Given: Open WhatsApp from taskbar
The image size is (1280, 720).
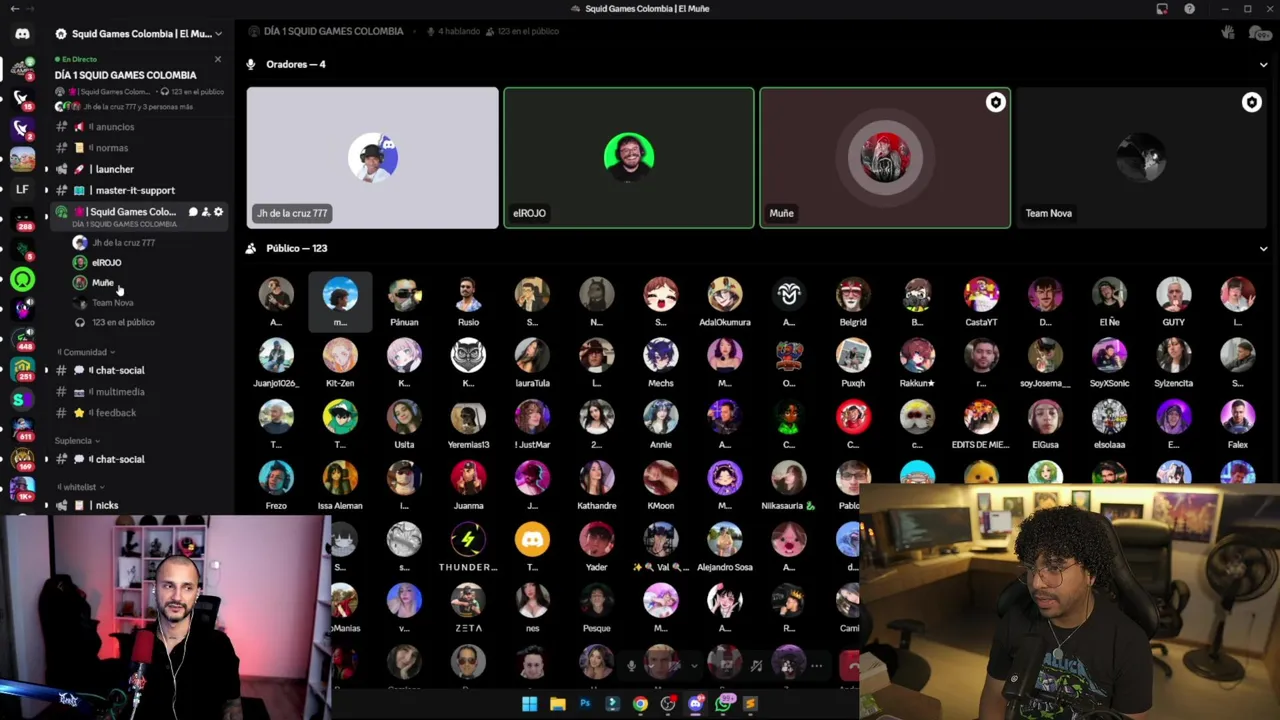Looking at the screenshot, I should (x=723, y=704).
